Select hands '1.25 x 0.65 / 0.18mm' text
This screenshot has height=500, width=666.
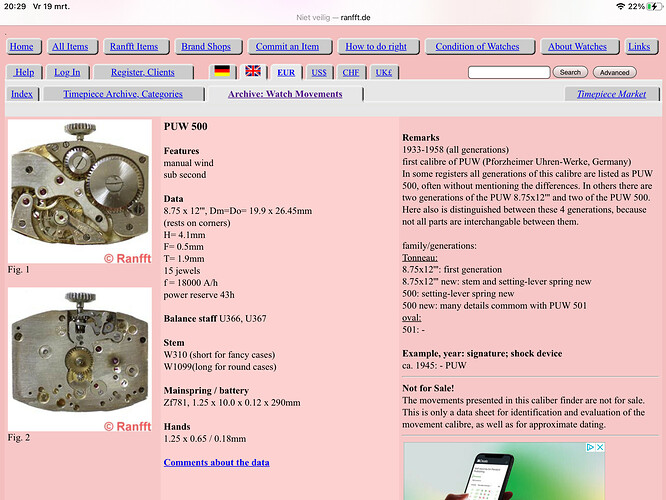coord(205,438)
